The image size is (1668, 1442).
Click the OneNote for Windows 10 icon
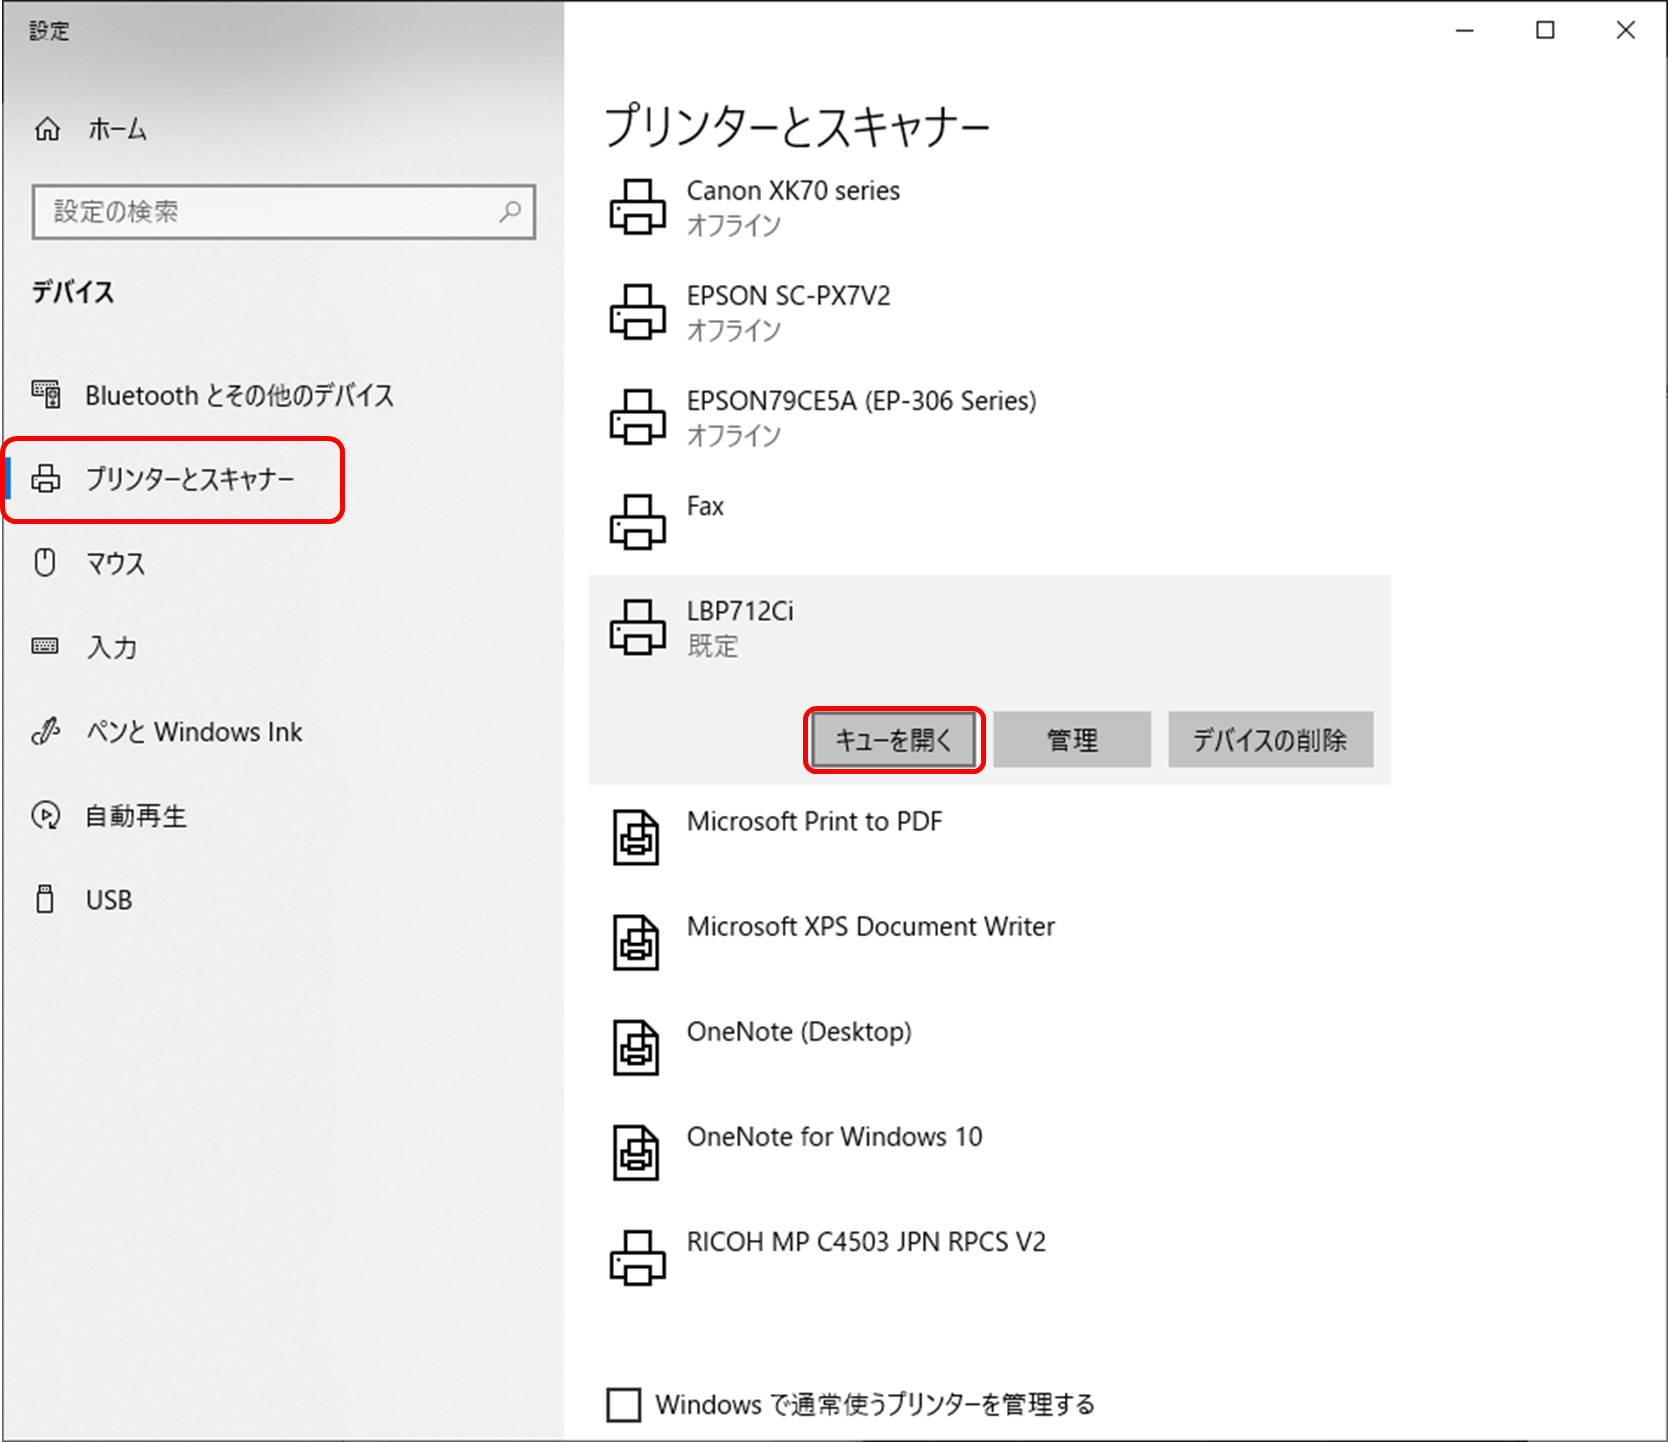[x=636, y=1152]
